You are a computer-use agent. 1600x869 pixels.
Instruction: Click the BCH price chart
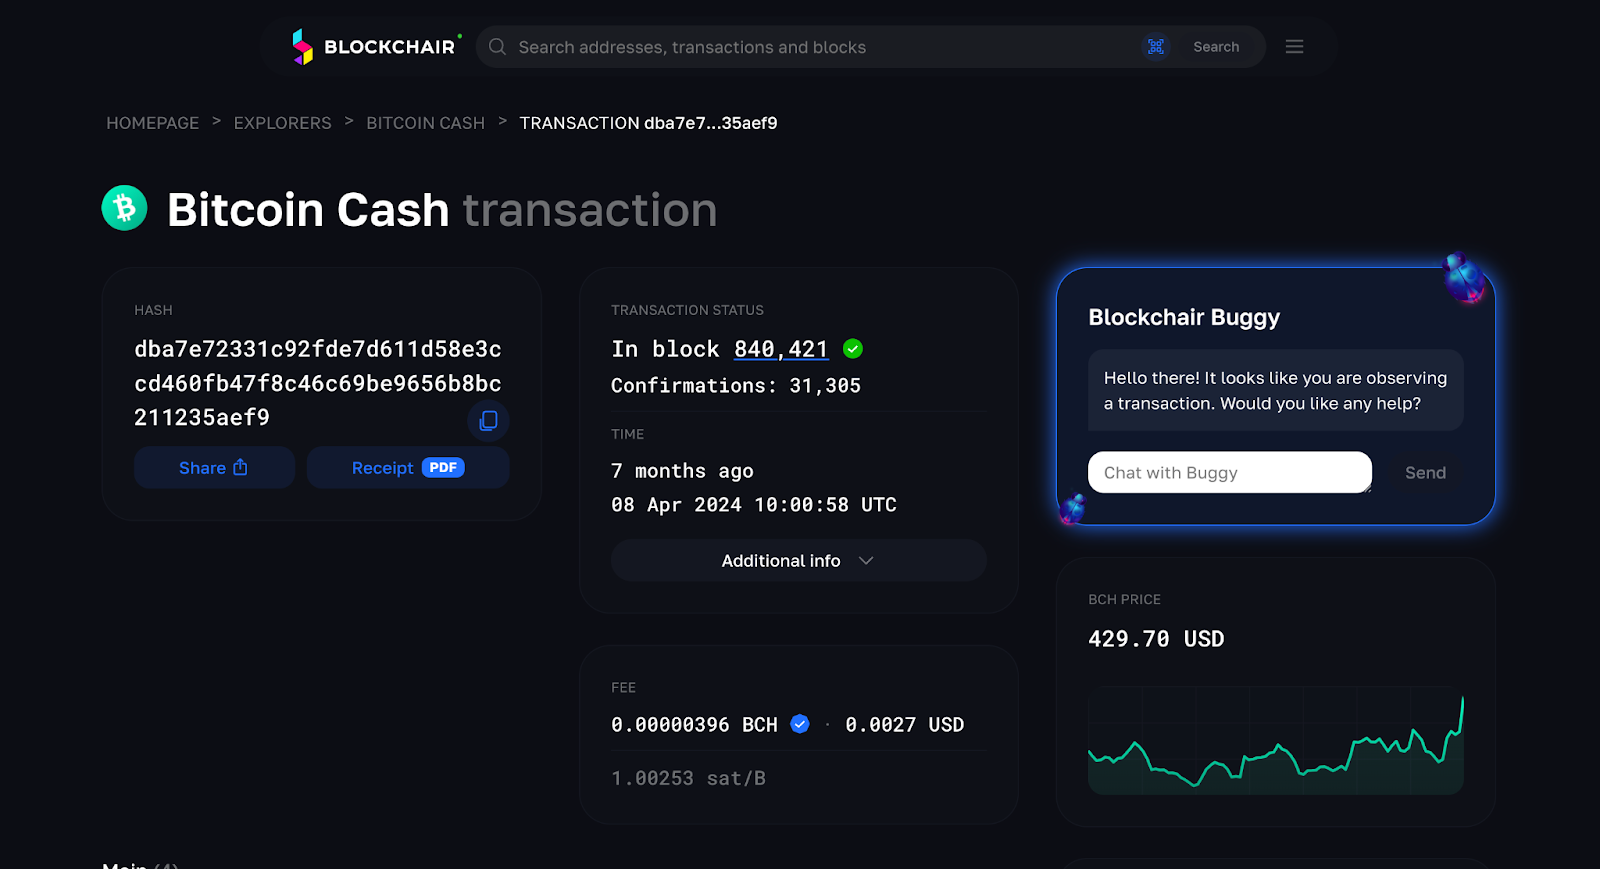coord(1276,740)
